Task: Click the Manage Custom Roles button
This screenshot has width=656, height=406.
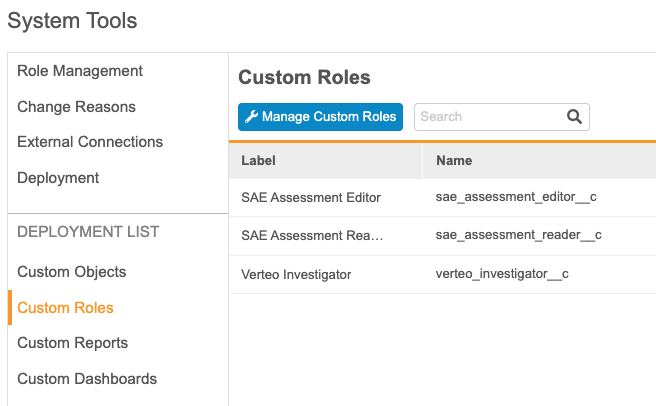Action: 320,117
